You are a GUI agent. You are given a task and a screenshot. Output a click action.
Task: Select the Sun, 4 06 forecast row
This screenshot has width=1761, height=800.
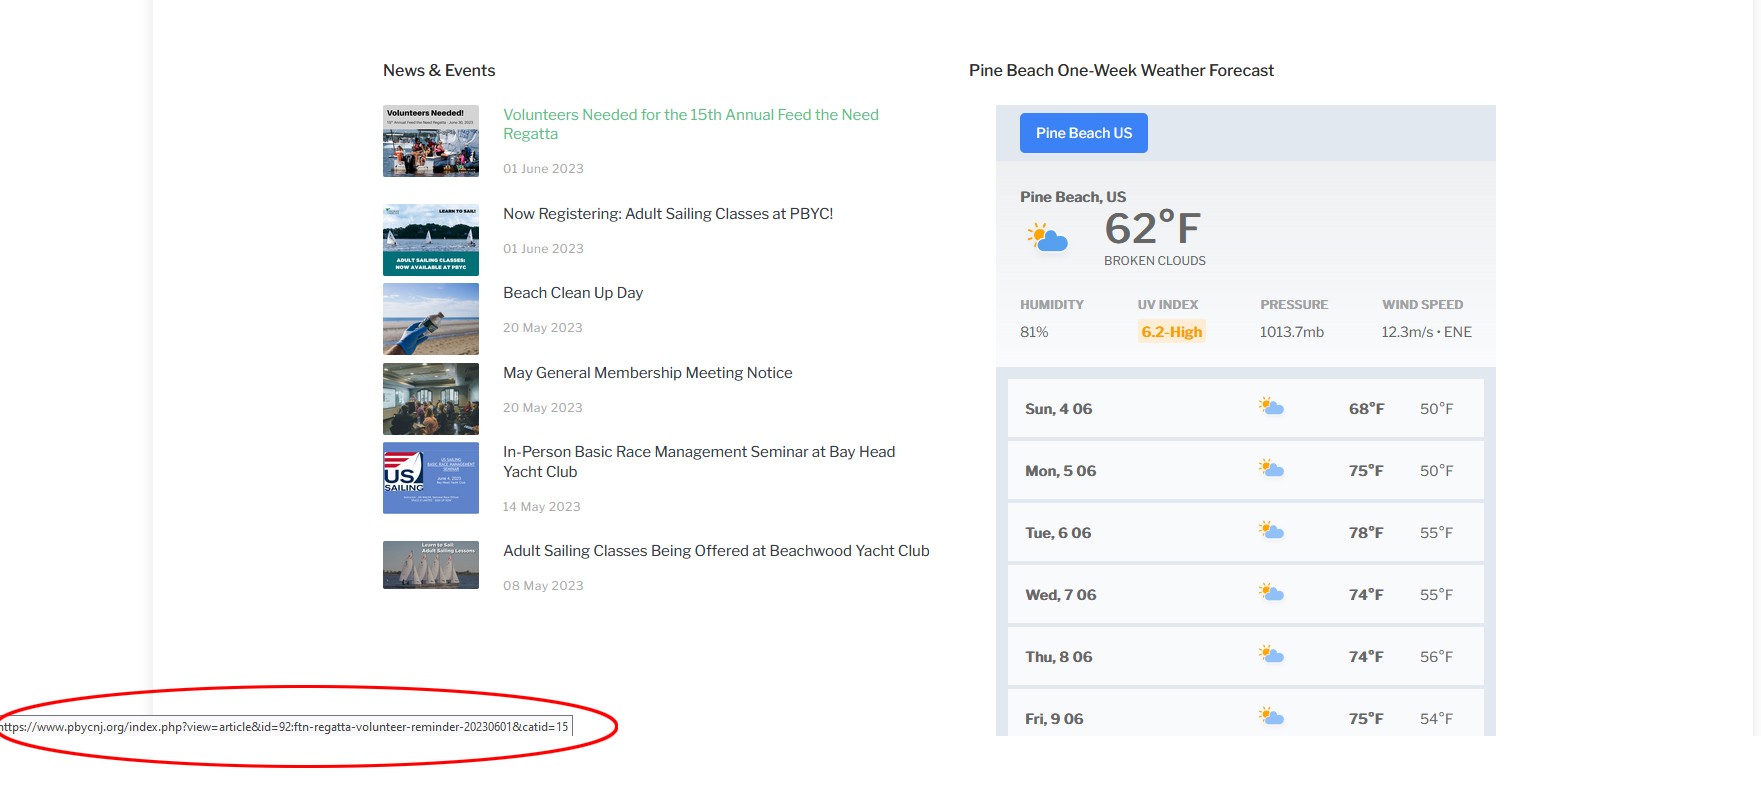[1245, 408]
